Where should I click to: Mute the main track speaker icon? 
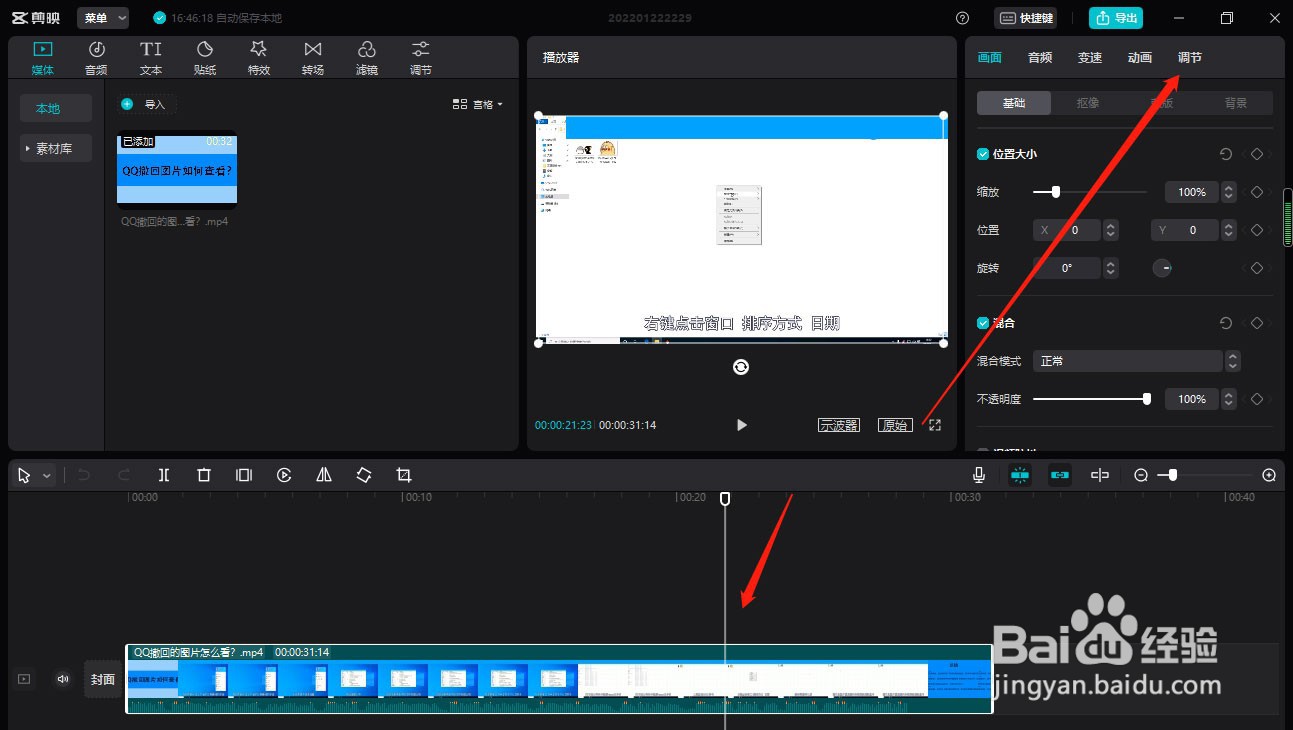(63, 679)
